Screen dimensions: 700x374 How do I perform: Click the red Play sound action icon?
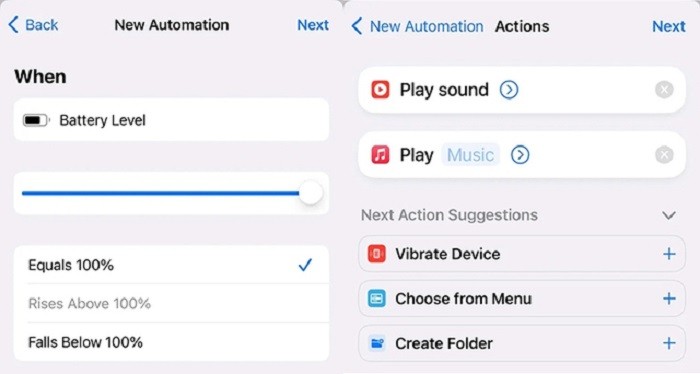[380, 90]
